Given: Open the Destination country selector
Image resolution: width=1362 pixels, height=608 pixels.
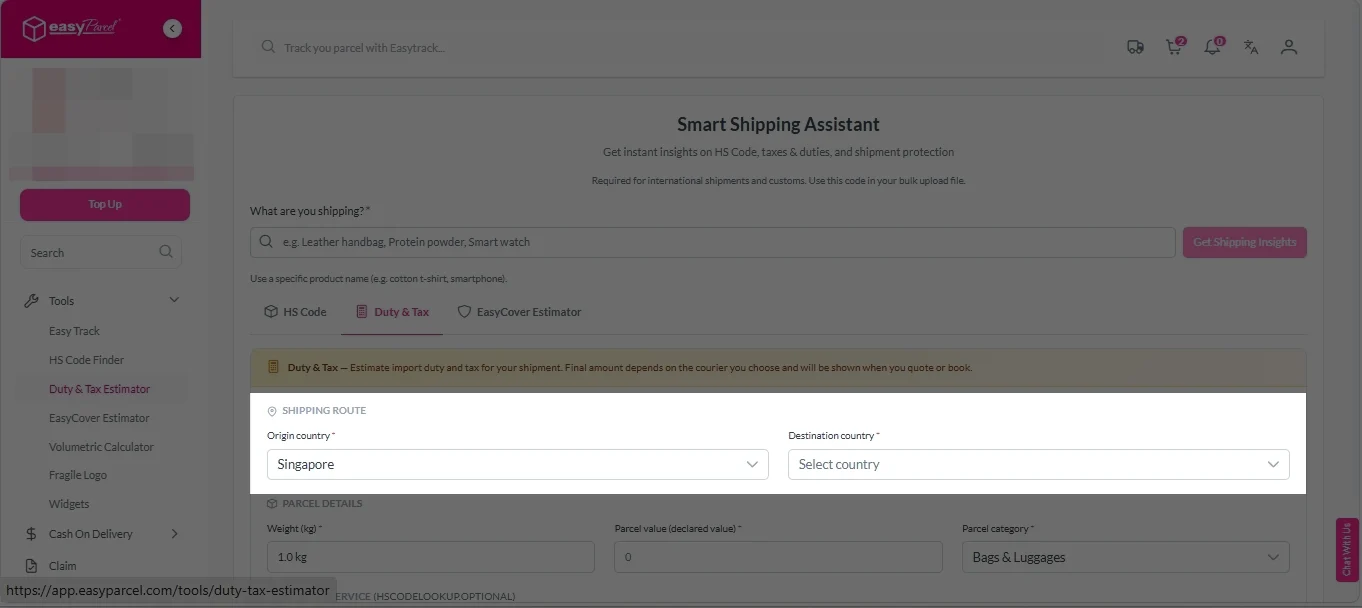Looking at the screenshot, I should click(1038, 464).
